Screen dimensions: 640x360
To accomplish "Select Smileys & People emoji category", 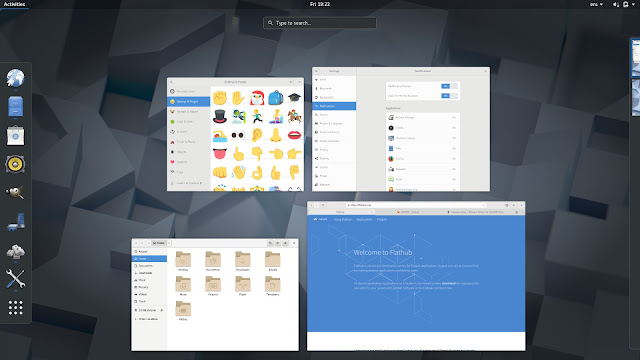I will pyautogui.click(x=189, y=101).
